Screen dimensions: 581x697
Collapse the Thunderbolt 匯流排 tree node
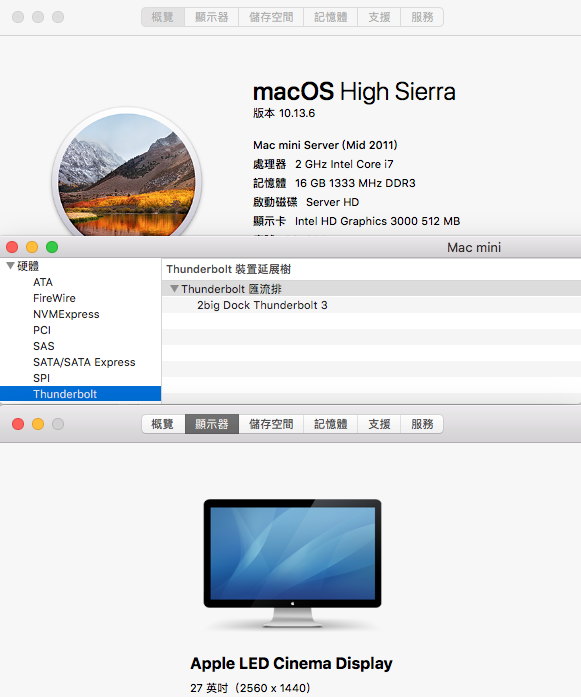(174, 289)
